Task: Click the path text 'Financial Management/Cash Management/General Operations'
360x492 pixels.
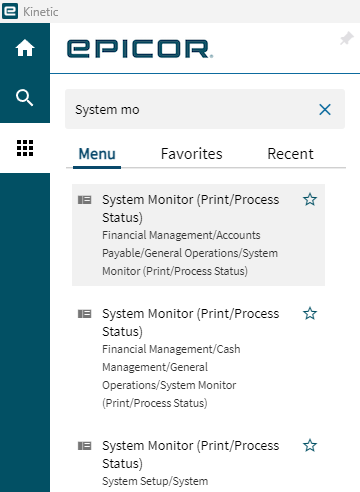Action: [171, 376]
